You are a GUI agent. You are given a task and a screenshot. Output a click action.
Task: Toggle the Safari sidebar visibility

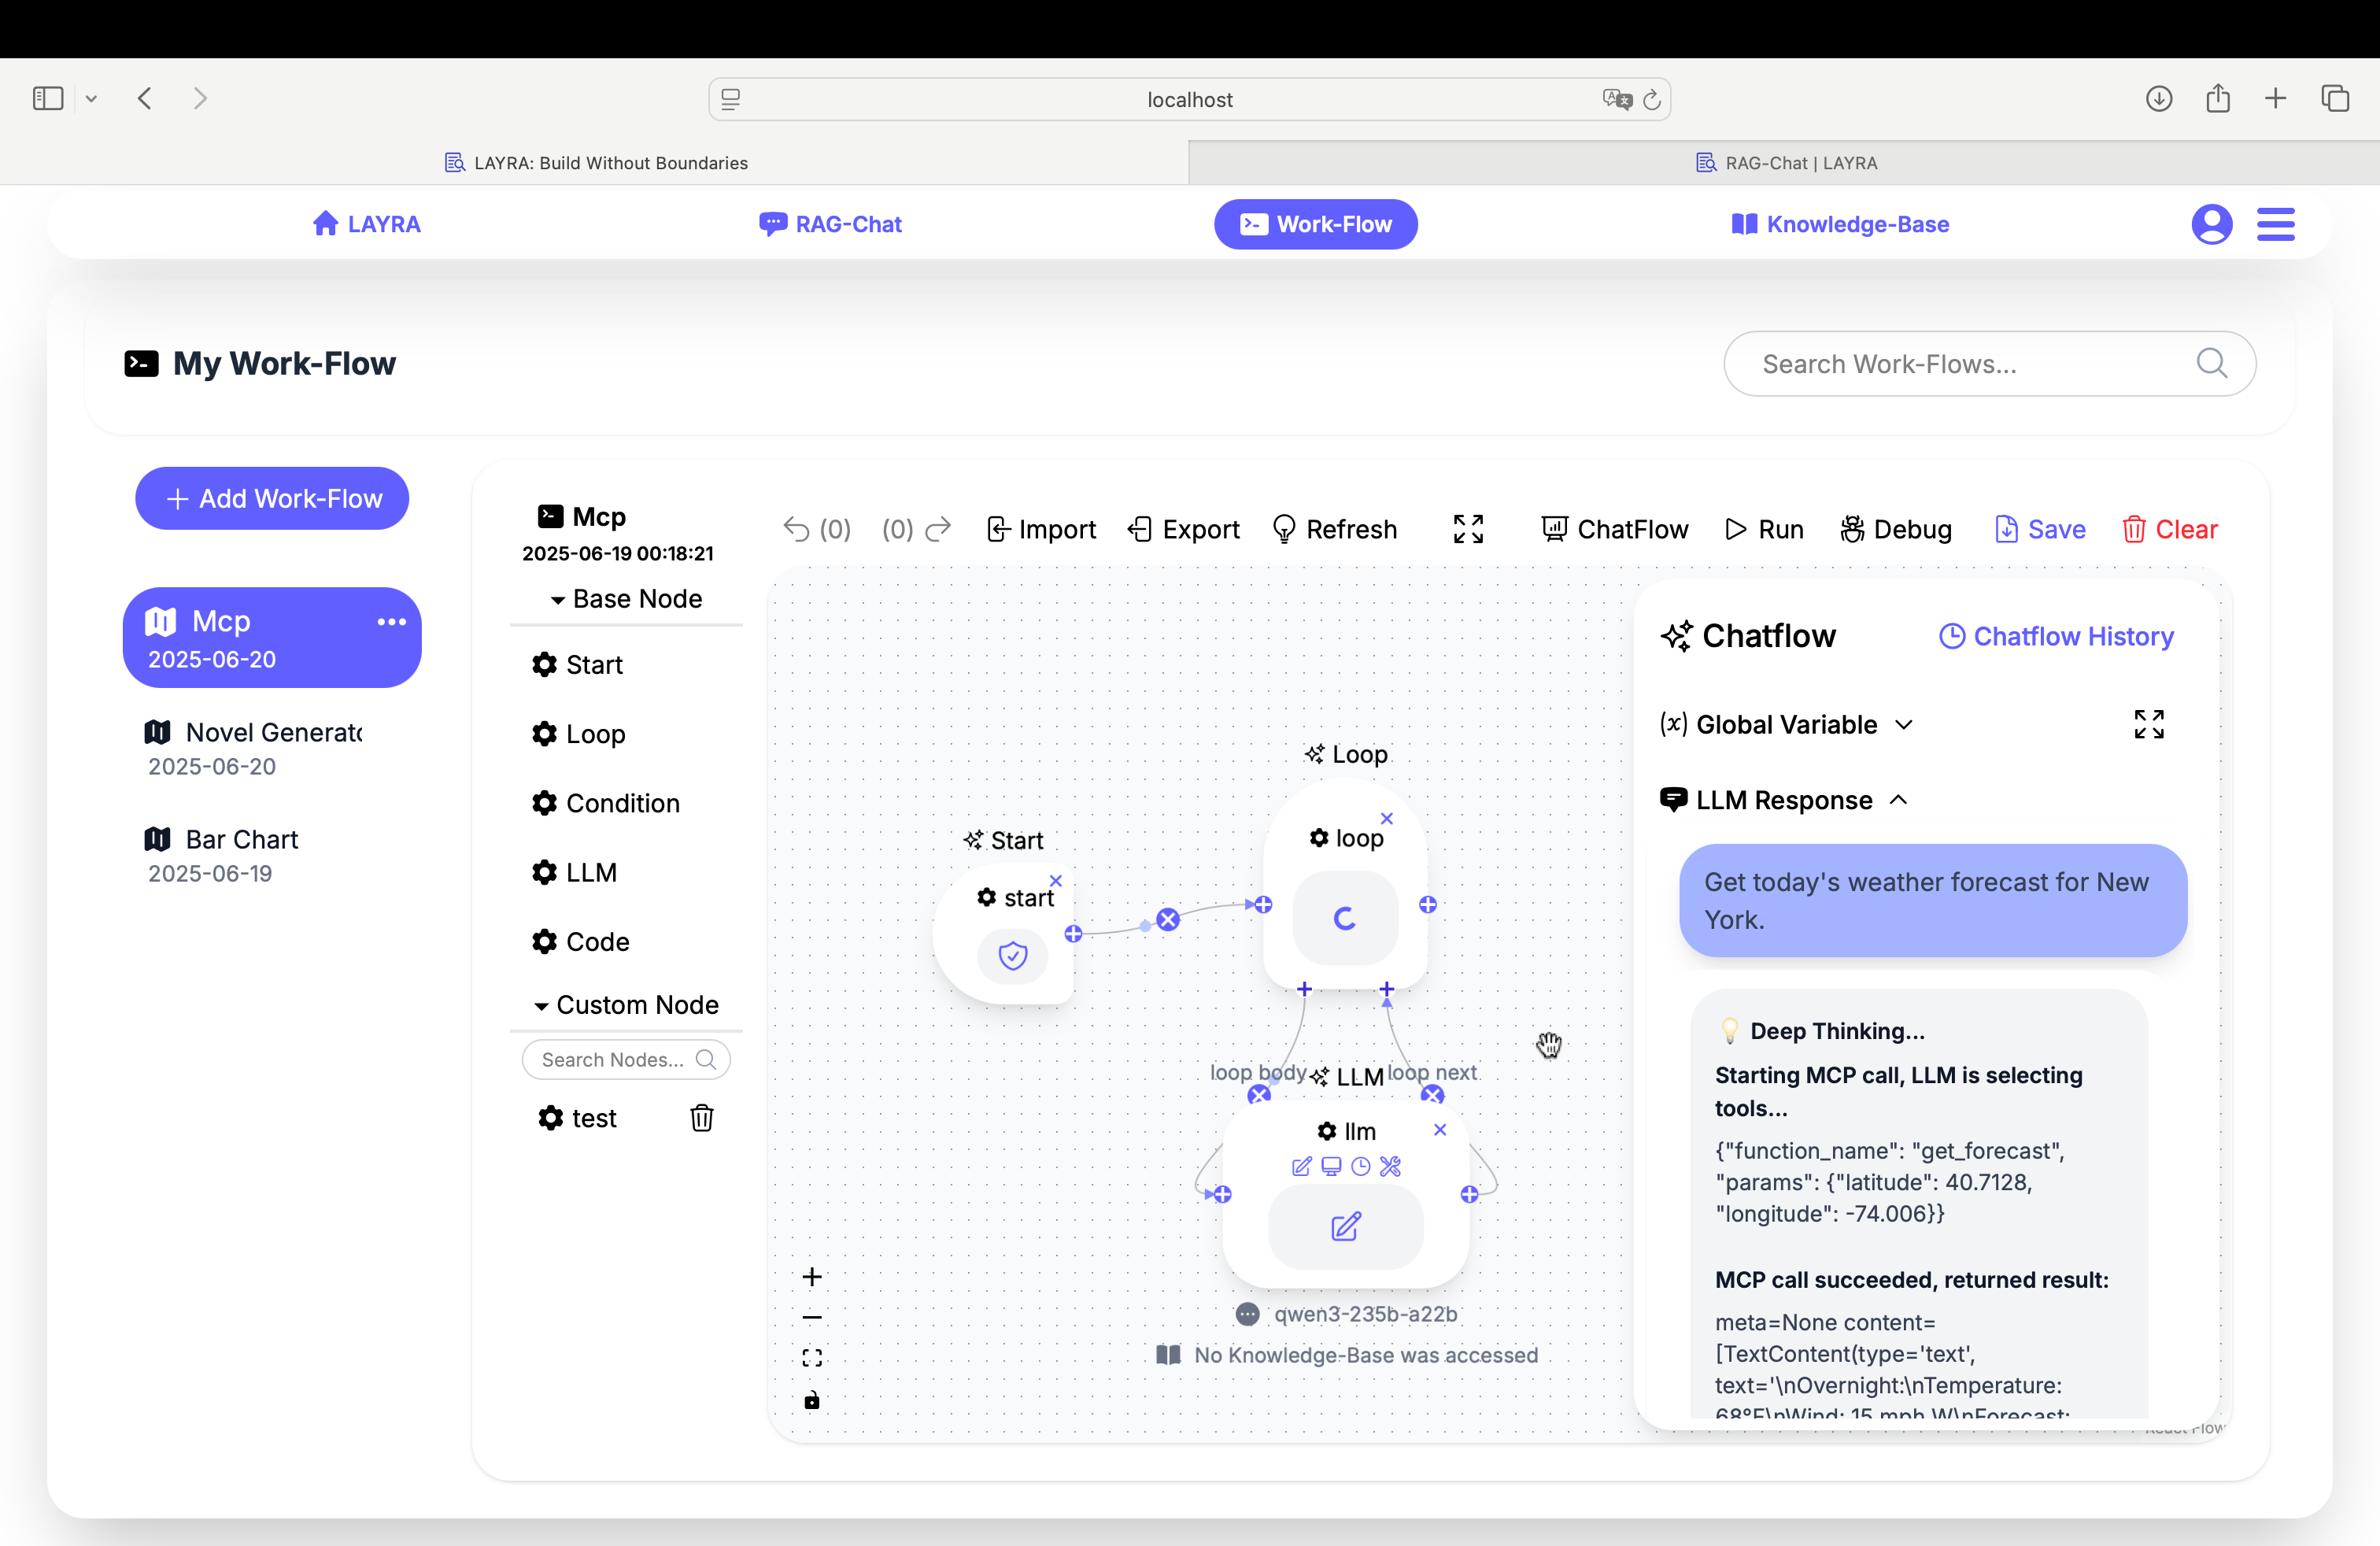[x=48, y=98]
